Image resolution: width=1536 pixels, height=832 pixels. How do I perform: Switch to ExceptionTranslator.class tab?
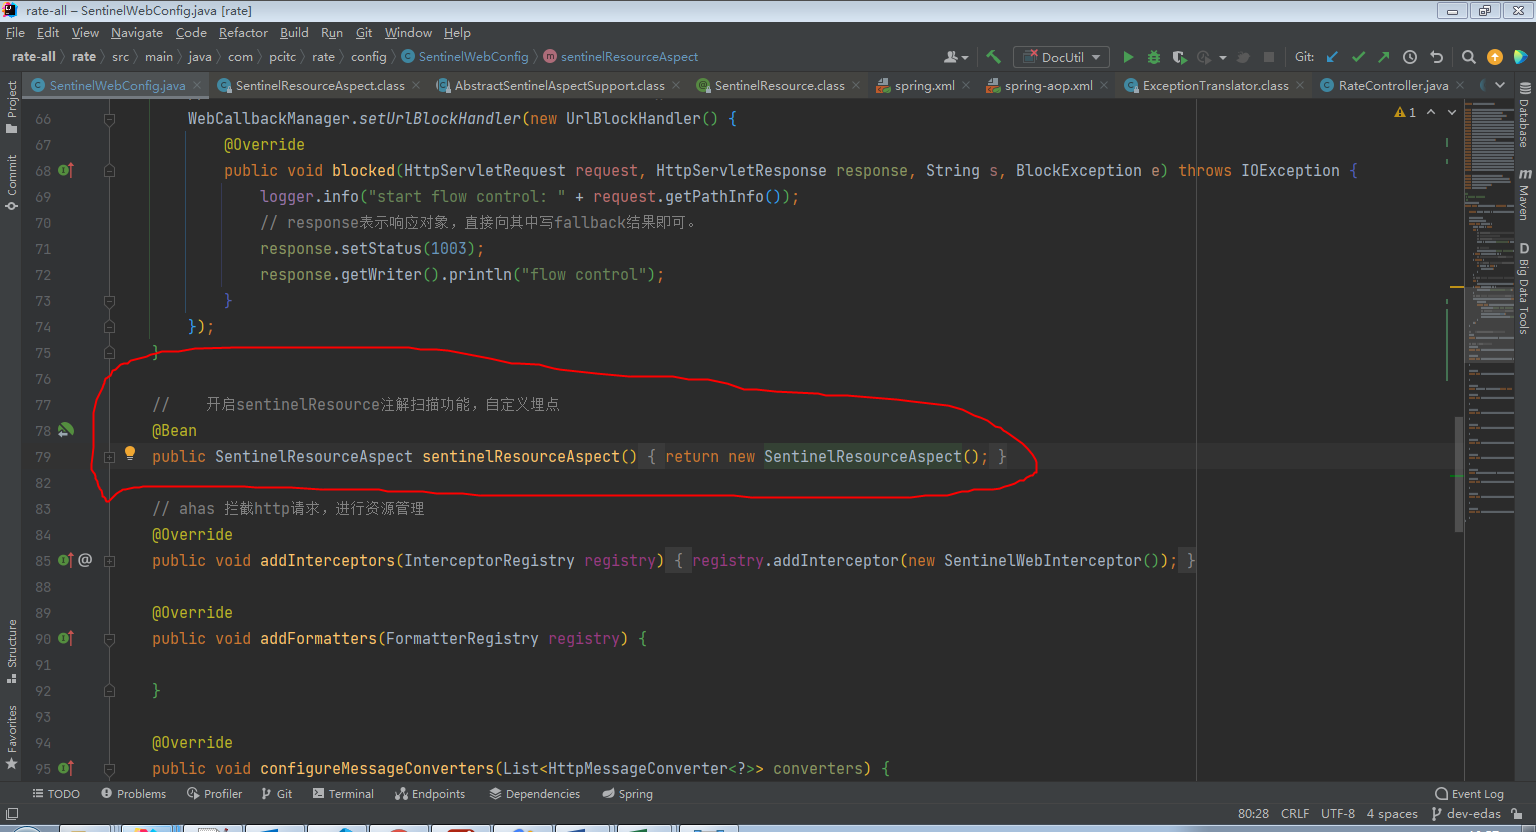1215,85
